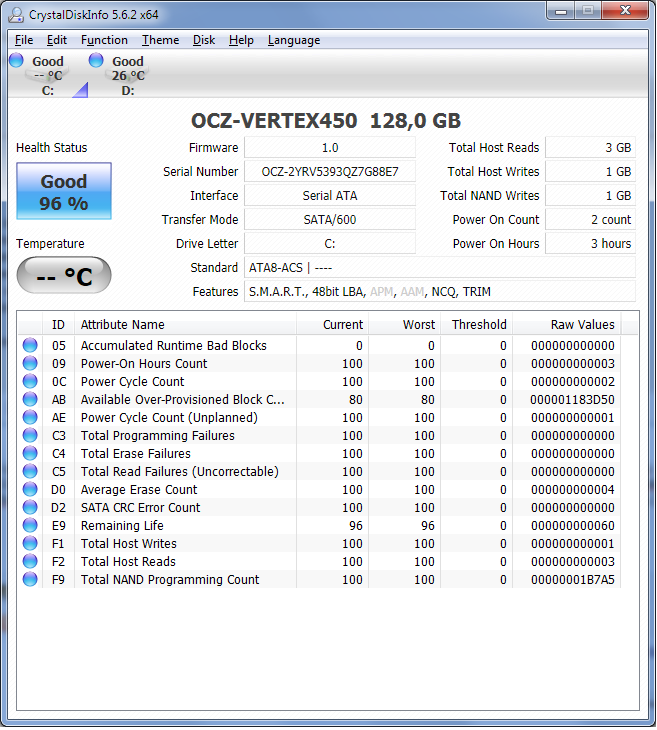
Task: Click status orb beside ID 0C row
Action: pyautogui.click(x=30, y=381)
